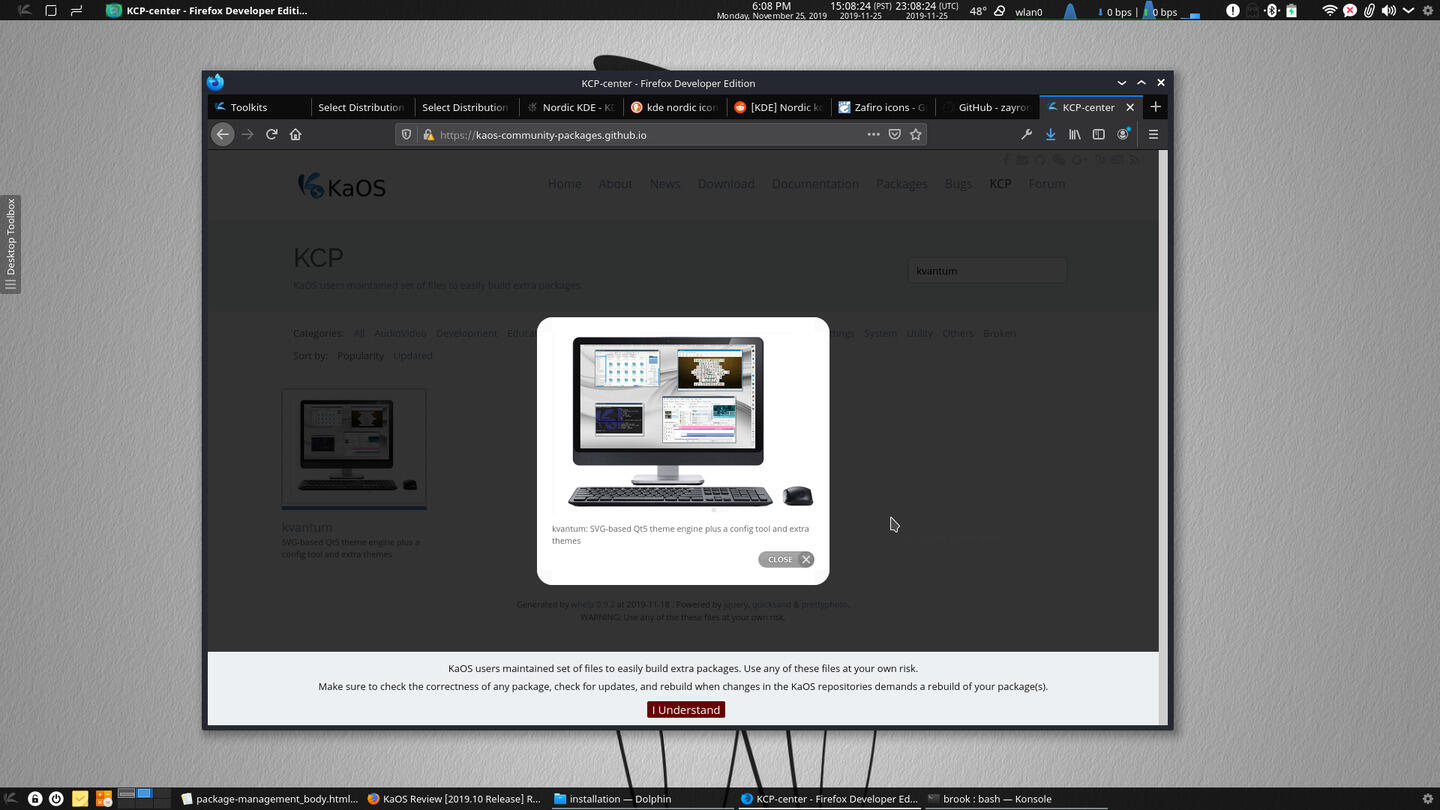Viewport: 1440px width, 810px height.
Task: Switch to kde nordic icons tab
Action: tap(674, 107)
